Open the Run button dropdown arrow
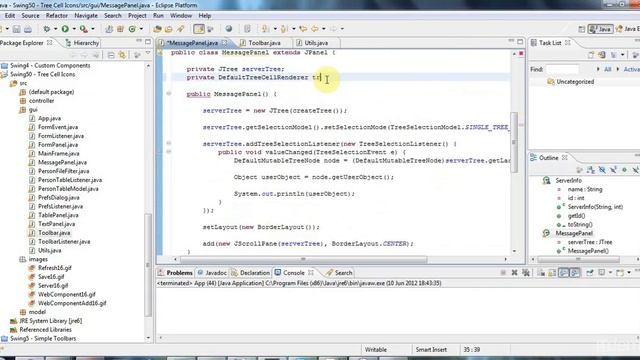640x360 pixels. click(x=74, y=29)
